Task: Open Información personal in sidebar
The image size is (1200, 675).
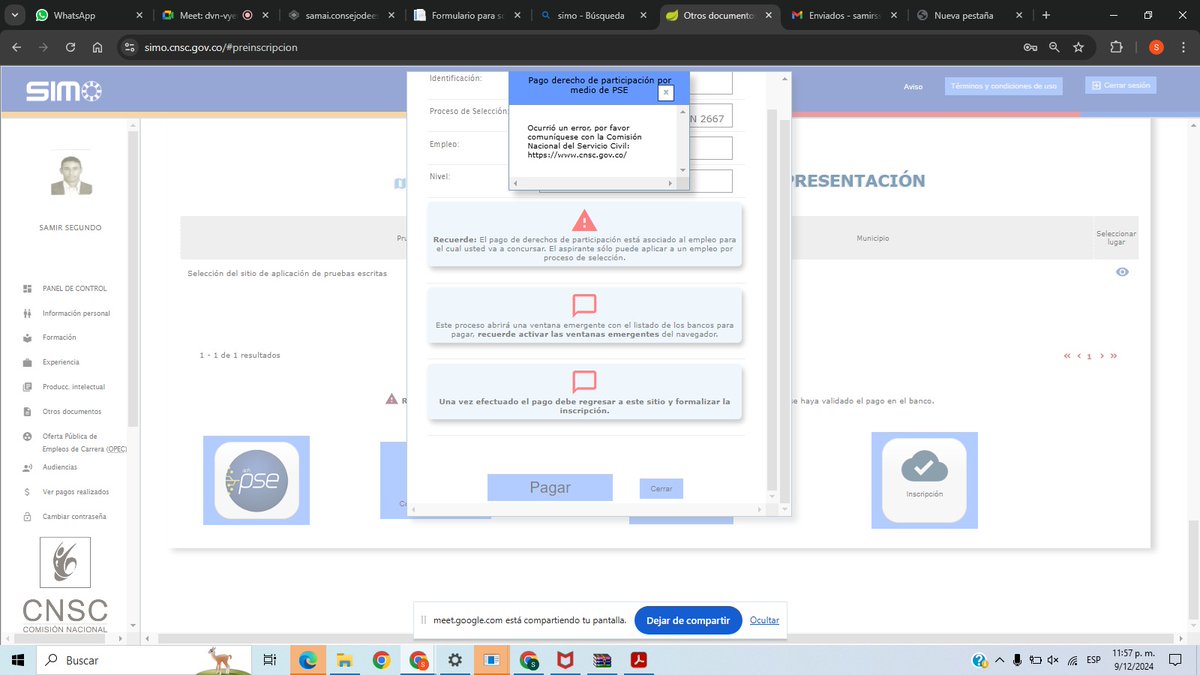Action: click(x=76, y=313)
